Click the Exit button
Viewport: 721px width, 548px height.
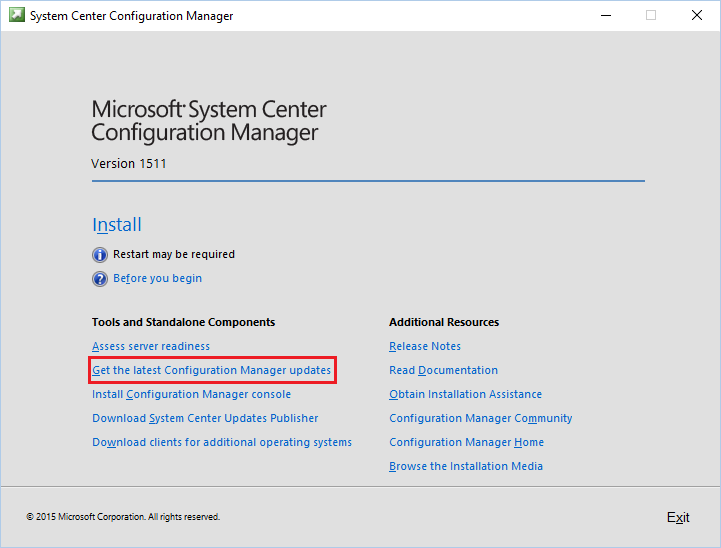pos(678,517)
